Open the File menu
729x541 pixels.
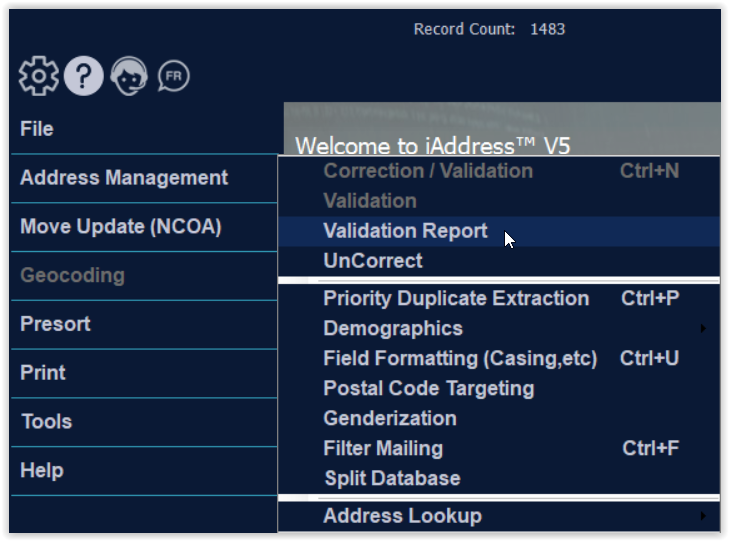(144, 129)
